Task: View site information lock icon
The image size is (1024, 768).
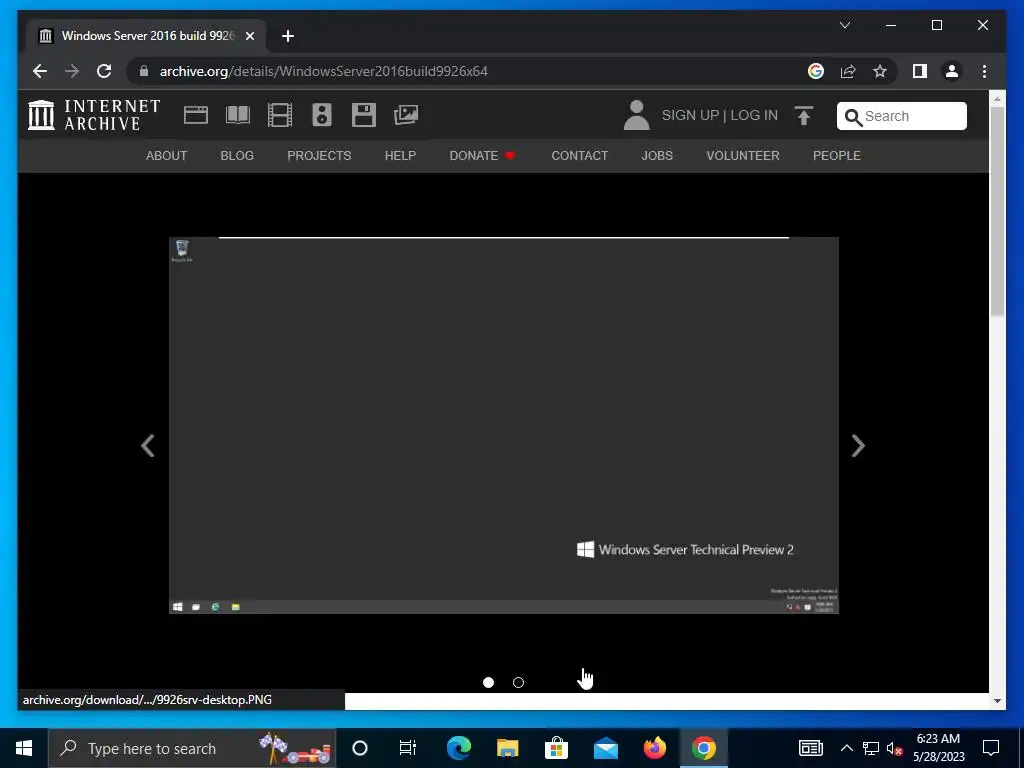Action: pos(144,71)
